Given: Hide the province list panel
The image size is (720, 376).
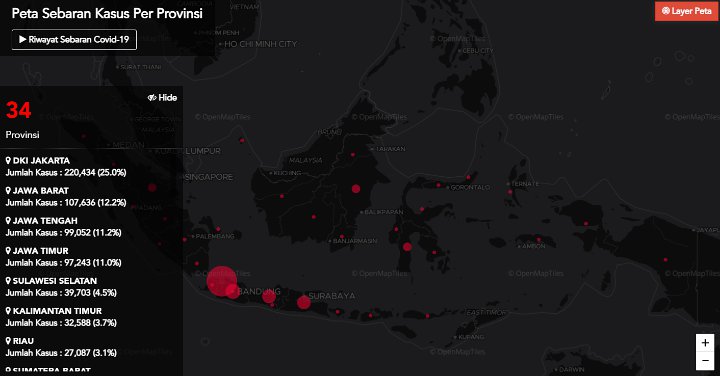Looking at the screenshot, I should tap(163, 97).
